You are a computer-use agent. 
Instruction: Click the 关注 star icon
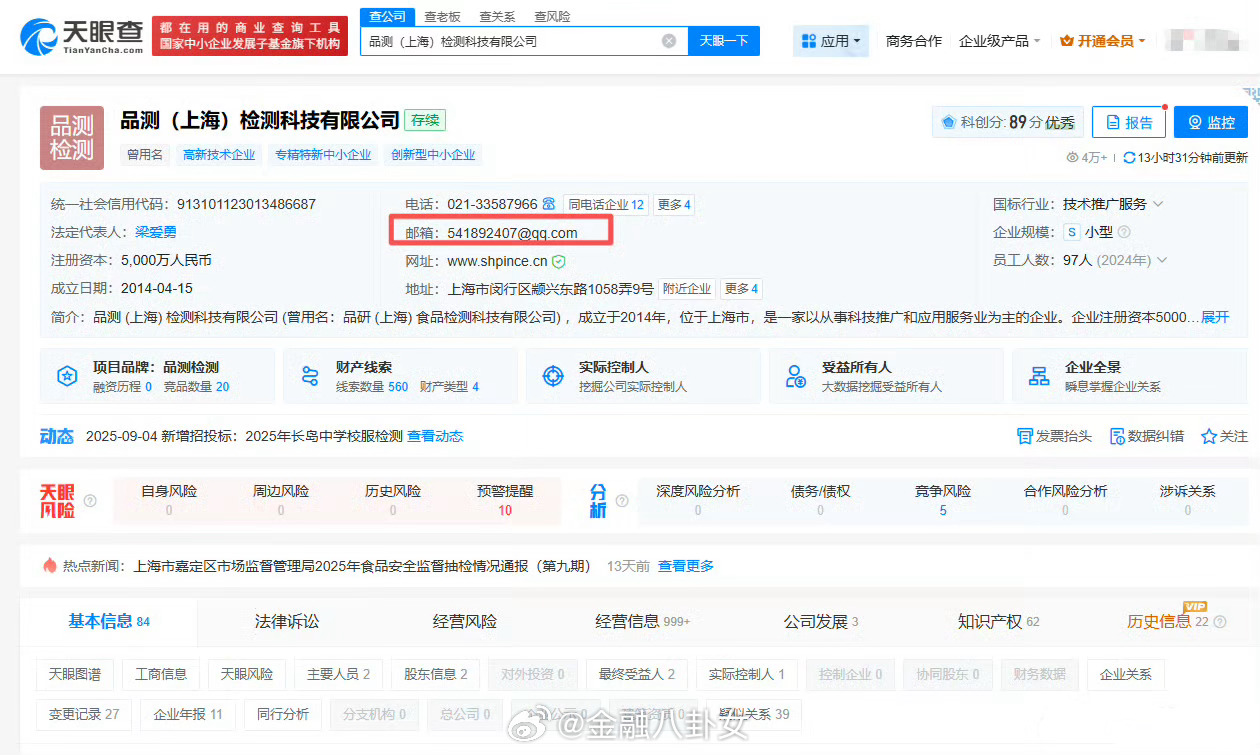click(1209, 436)
